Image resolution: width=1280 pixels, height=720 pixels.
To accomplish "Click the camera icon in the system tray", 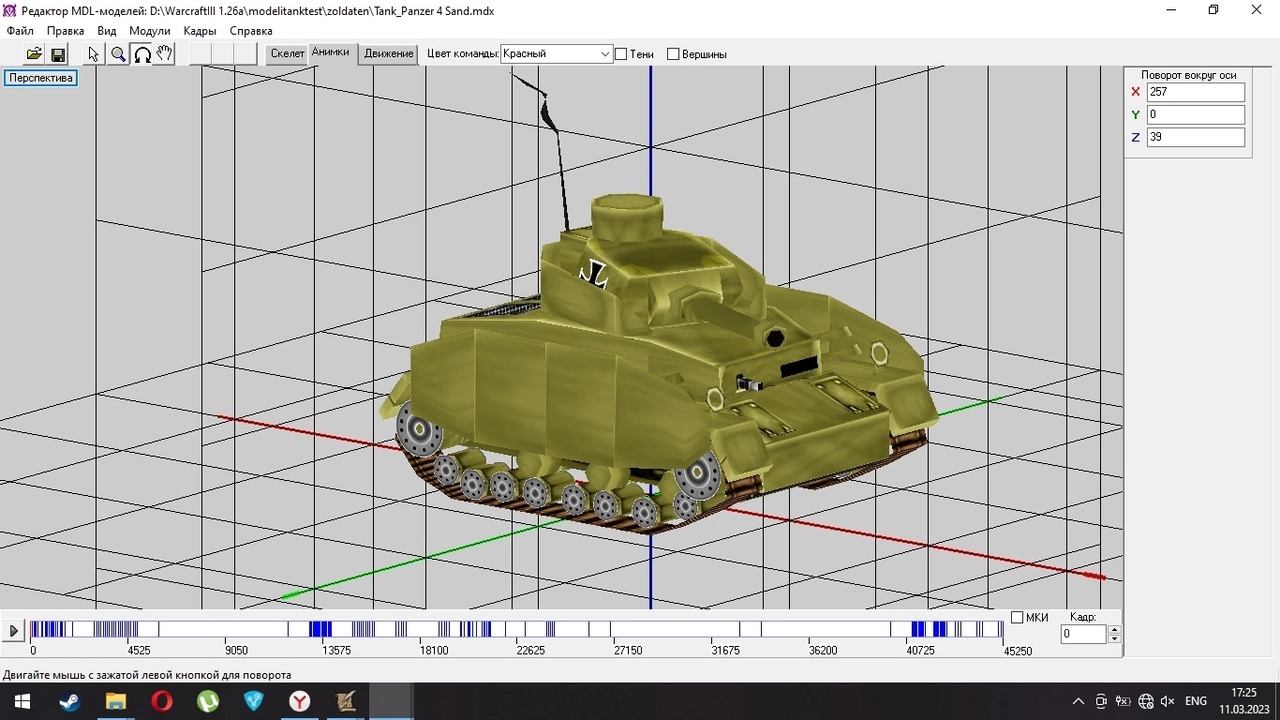I will pyautogui.click(x=1101, y=701).
